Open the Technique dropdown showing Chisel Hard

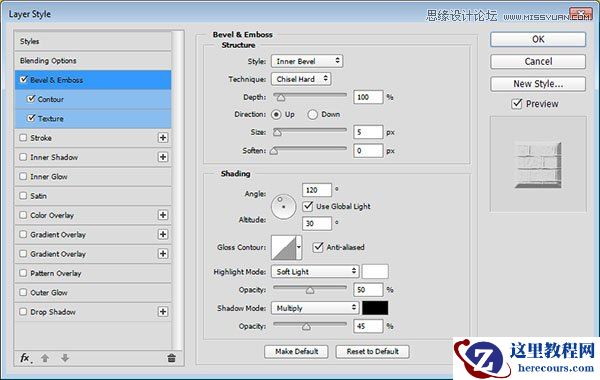pos(301,79)
